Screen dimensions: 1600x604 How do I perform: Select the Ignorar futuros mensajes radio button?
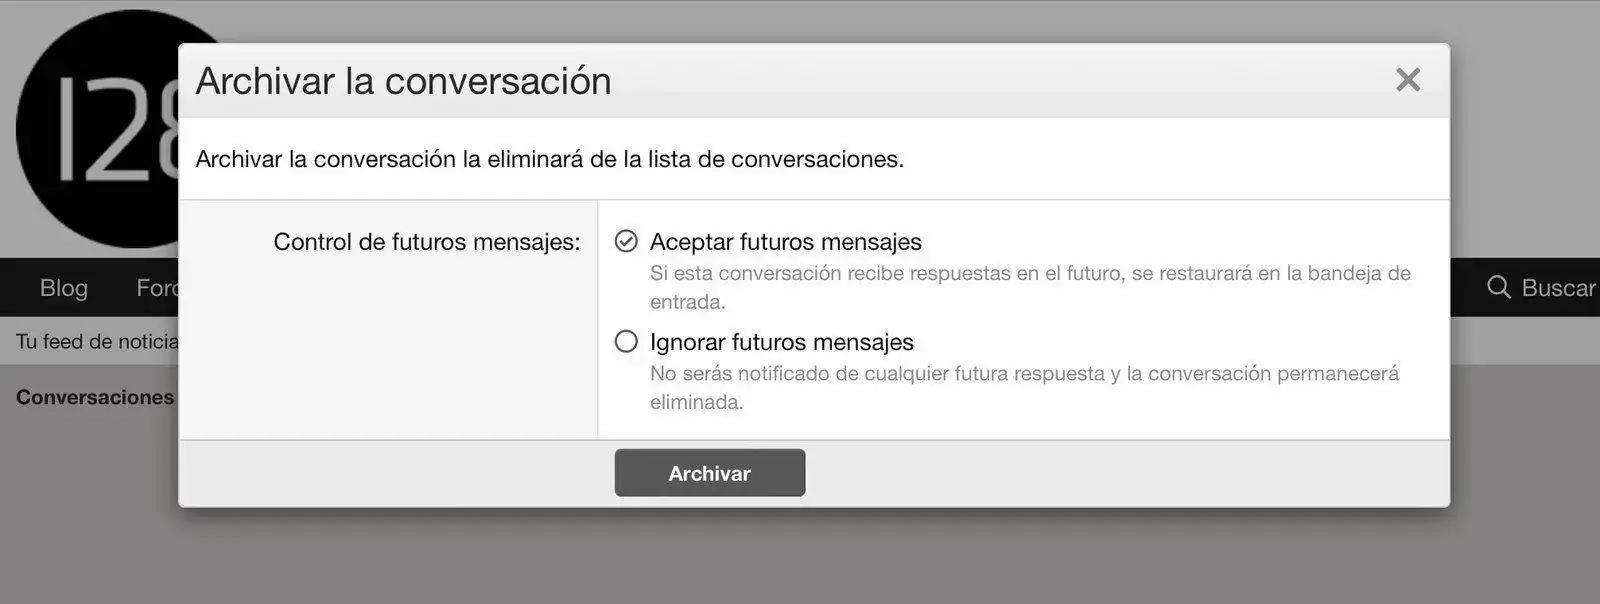pyautogui.click(x=626, y=342)
